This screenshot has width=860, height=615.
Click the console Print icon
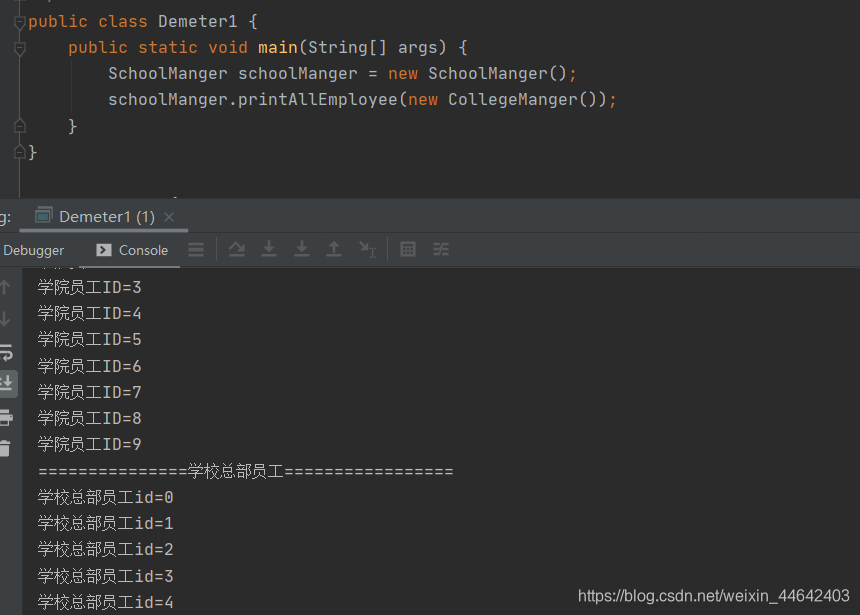[6, 417]
